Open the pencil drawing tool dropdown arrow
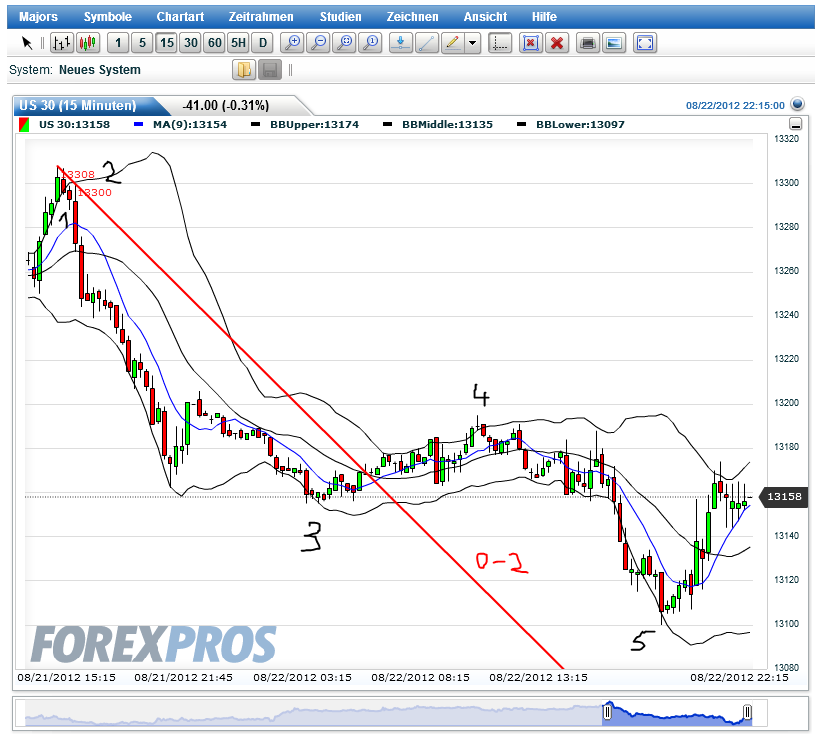The width and height of the screenshot is (820, 738). (x=472, y=43)
